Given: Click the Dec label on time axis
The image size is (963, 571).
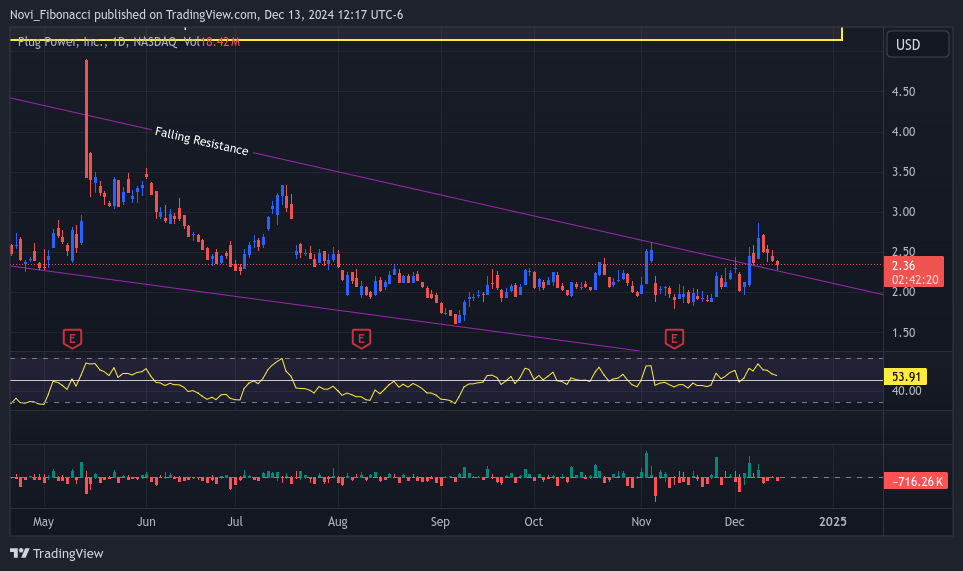Looking at the screenshot, I should 735,522.
